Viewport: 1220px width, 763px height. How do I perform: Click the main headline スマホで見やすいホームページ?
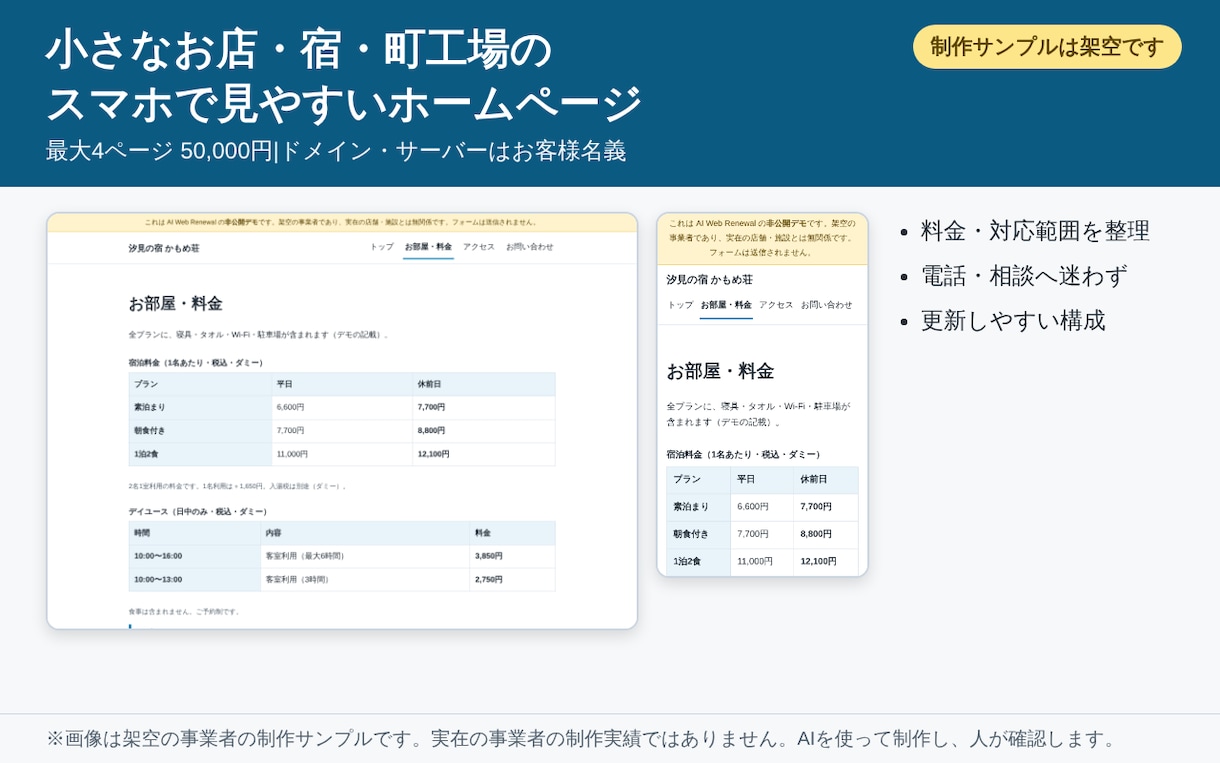coord(344,104)
